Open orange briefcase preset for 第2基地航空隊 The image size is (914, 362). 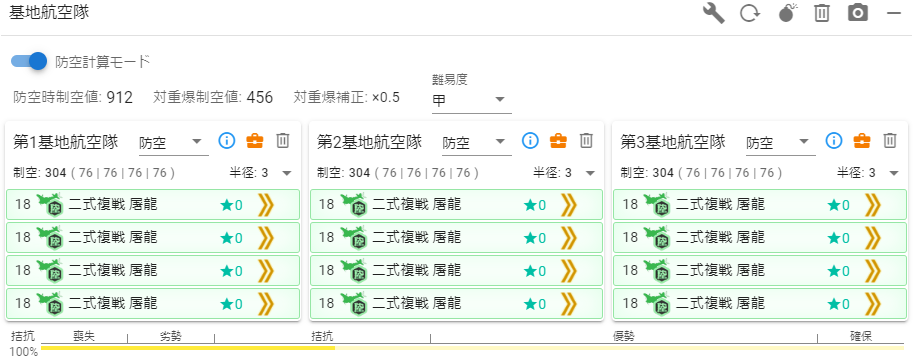point(558,140)
